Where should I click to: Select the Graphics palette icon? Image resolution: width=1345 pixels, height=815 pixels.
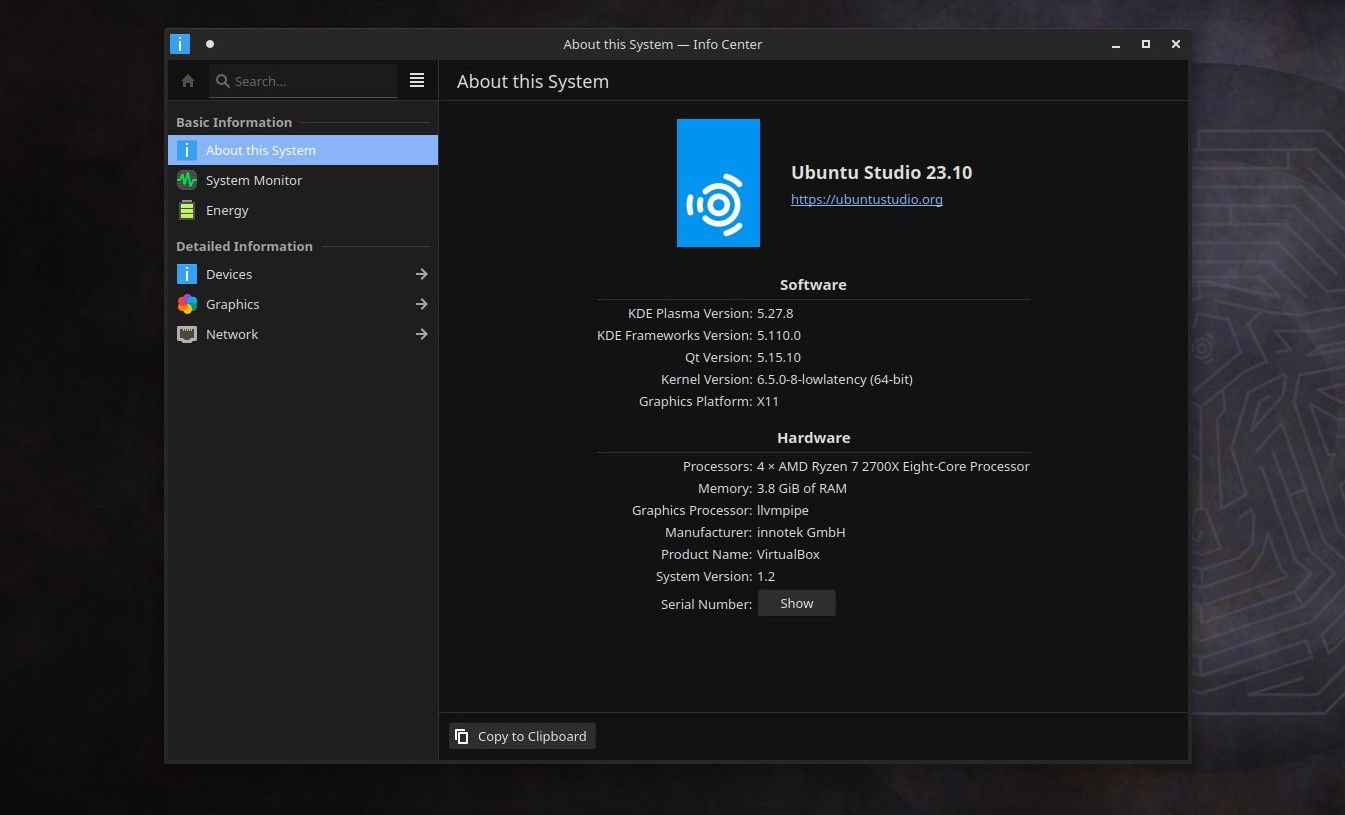(x=187, y=304)
